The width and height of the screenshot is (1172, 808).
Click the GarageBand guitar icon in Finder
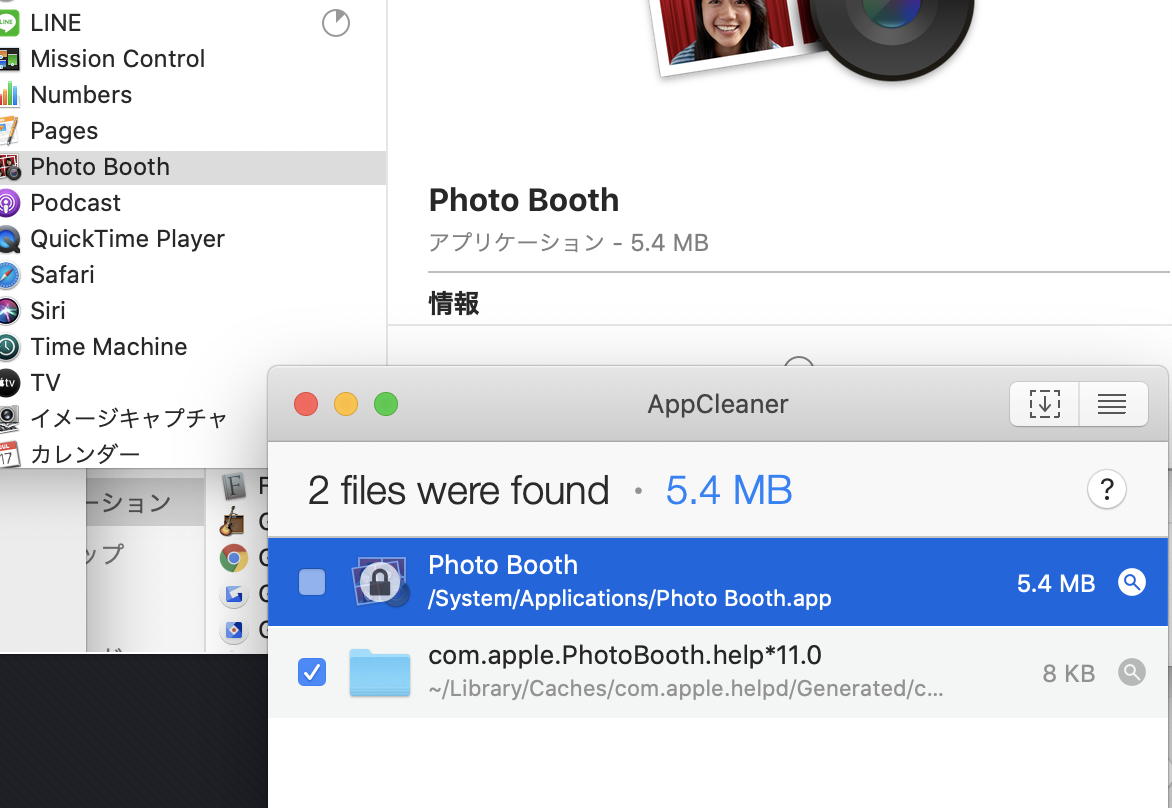(x=232, y=522)
